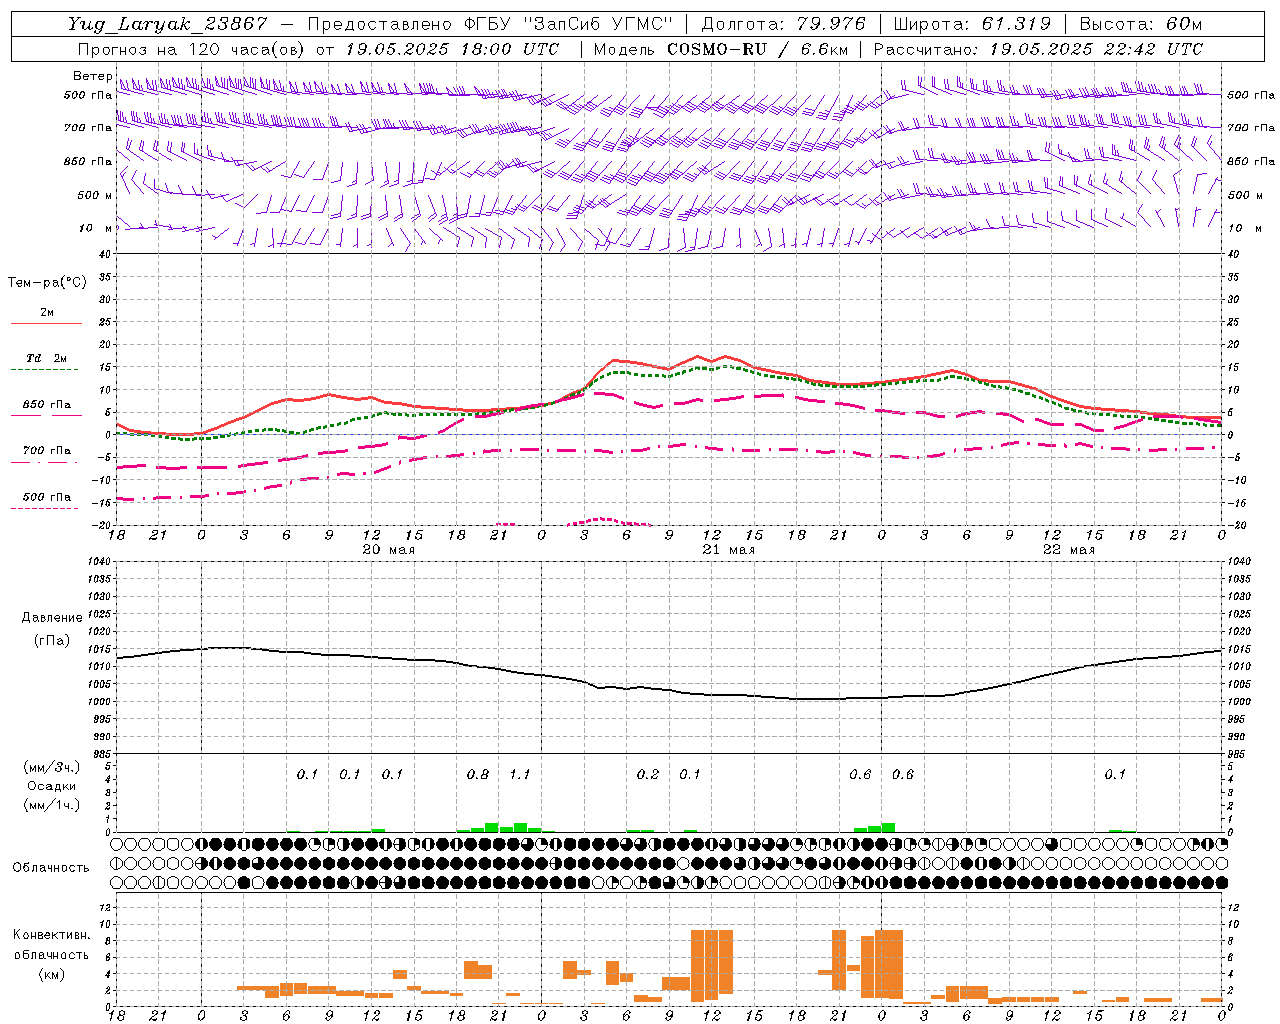
Task: Click the 850 гПа temperature legend entry
Action: click(46, 405)
